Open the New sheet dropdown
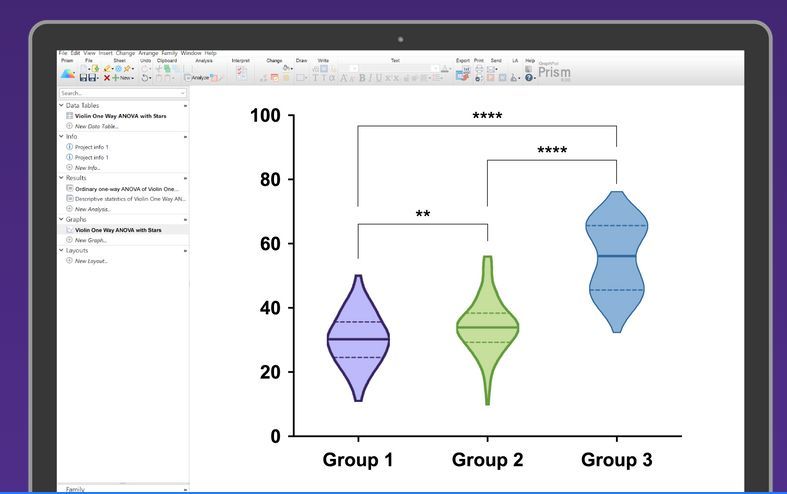Viewport: 787px width, 494px height. (x=125, y=77)
